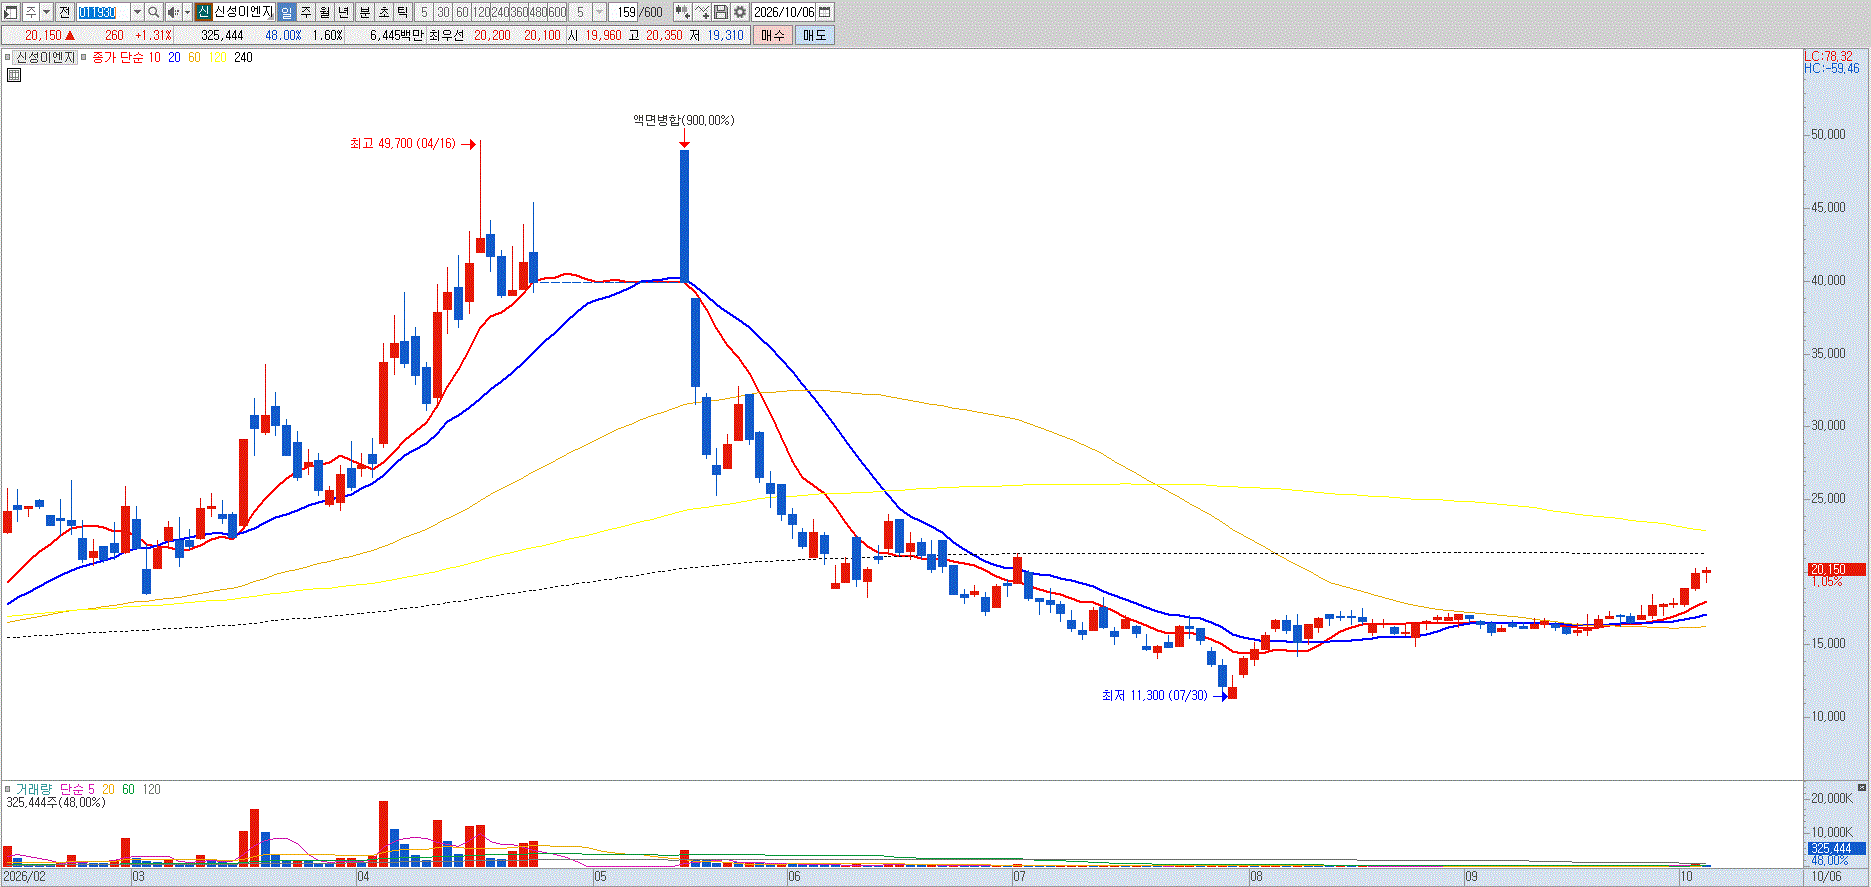Click the green 신 badge icon
This screenshot has height=887, width=1871.
pyautogui.click(x=203, y=12)
